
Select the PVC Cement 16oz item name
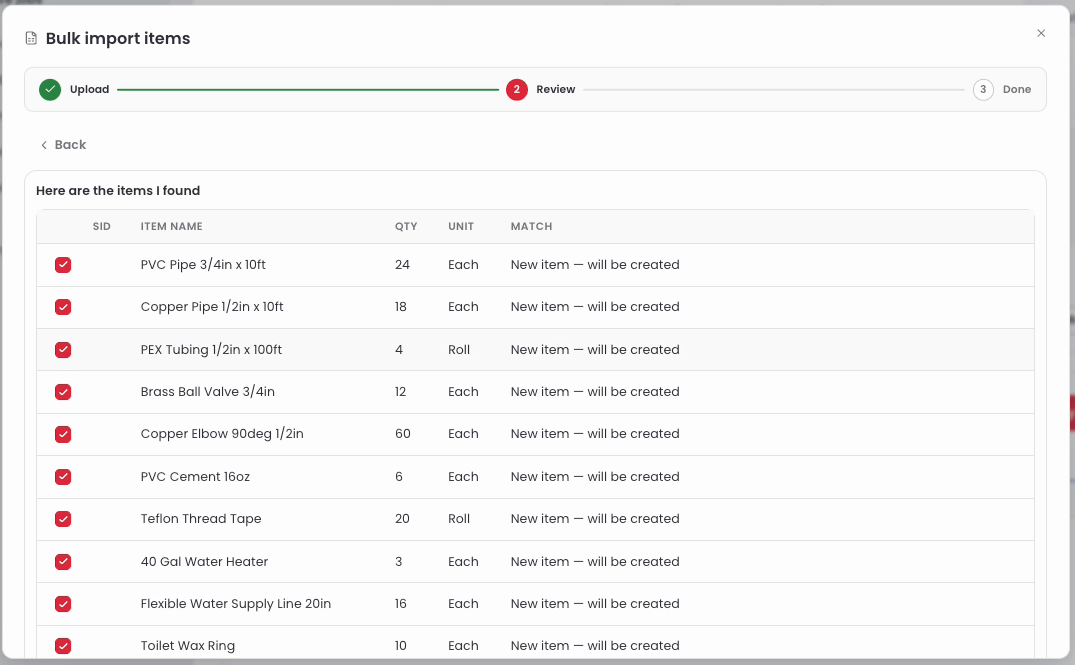tap(195, 477)
